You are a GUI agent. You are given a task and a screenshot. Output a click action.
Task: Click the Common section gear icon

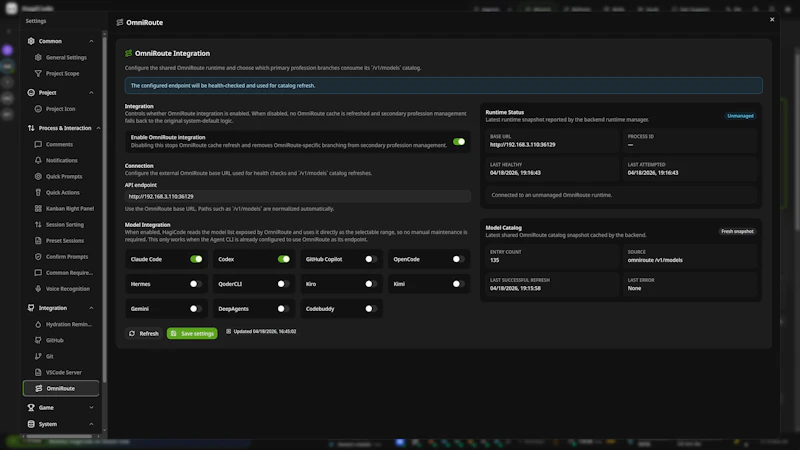[x=31, y=41]
